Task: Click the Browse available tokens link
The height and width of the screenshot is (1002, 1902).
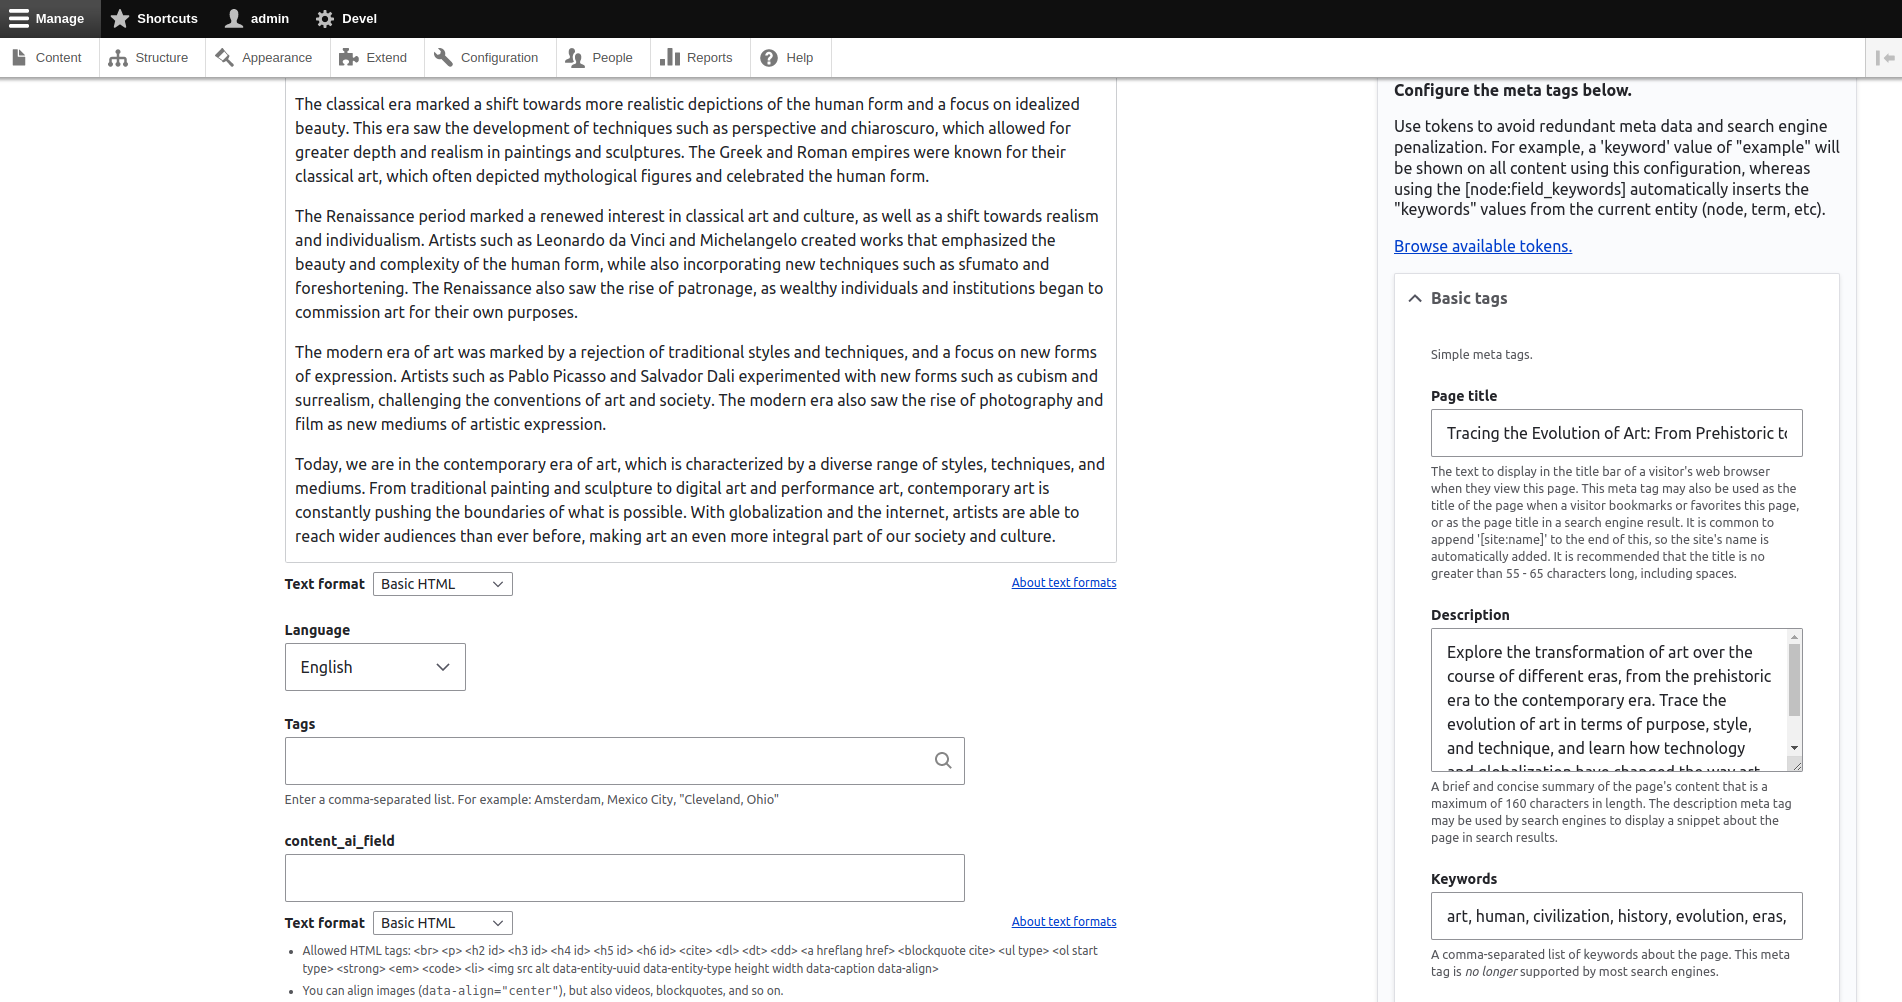Action: [x=1483, y=246]
